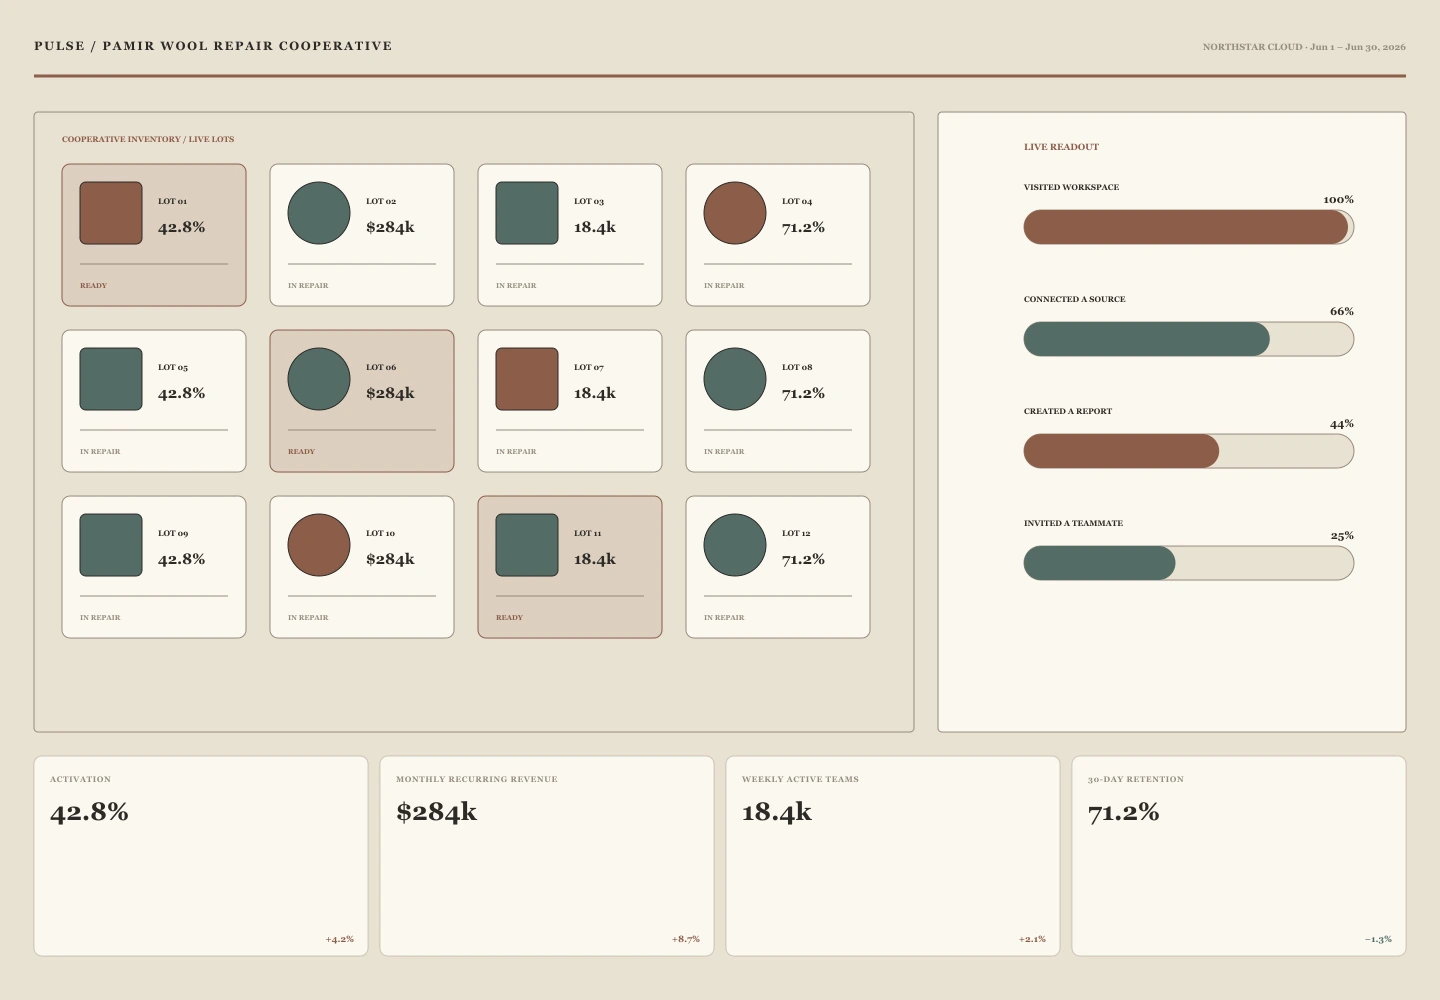1440x1000 pixels.
Task: Click Lot 03's green square icon
Action: (x=527, y=213)
